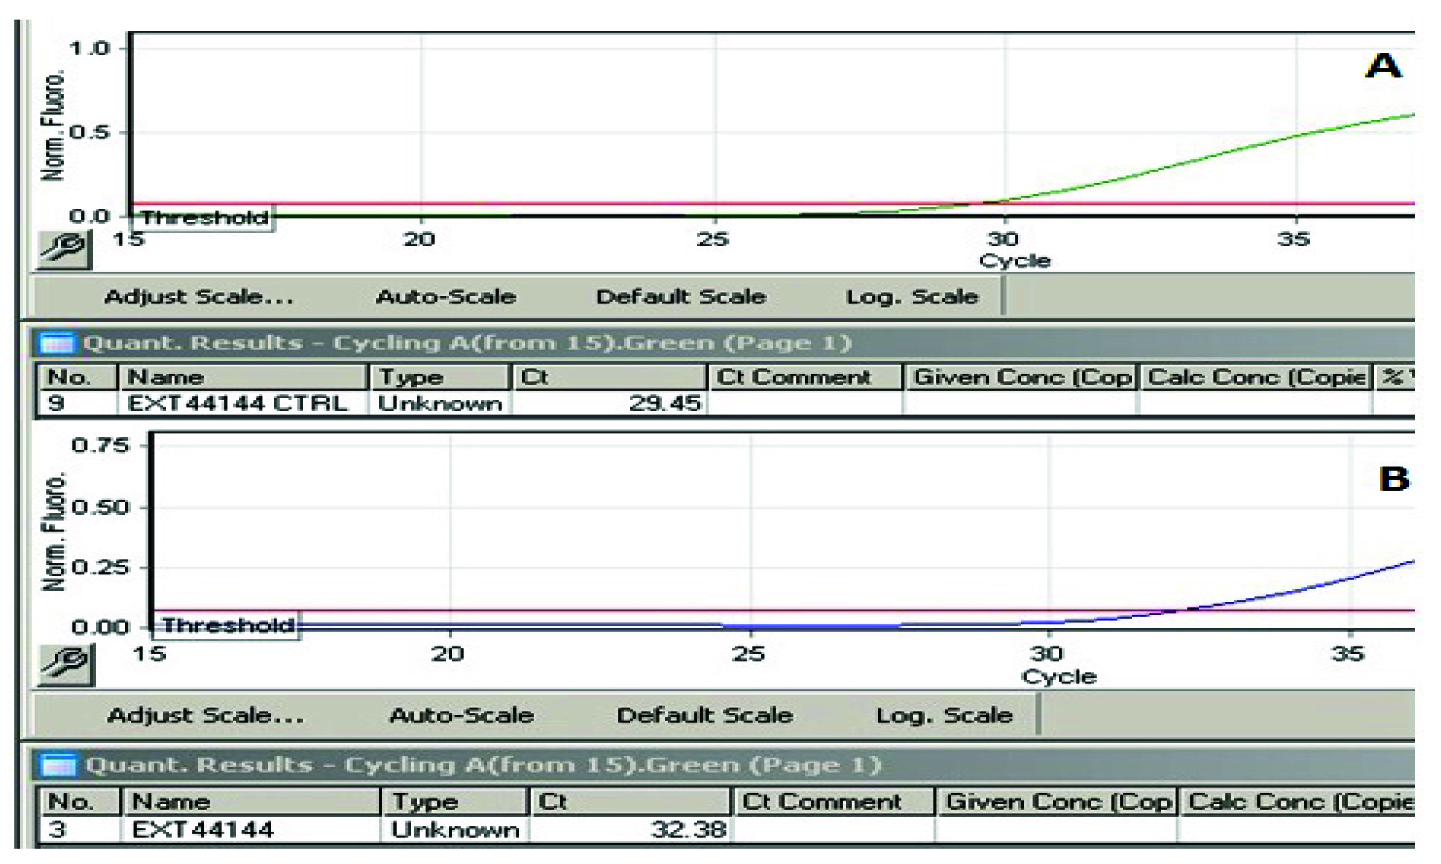Select the EXT44144 row with Ct 32.38

(x=203, y=830)
